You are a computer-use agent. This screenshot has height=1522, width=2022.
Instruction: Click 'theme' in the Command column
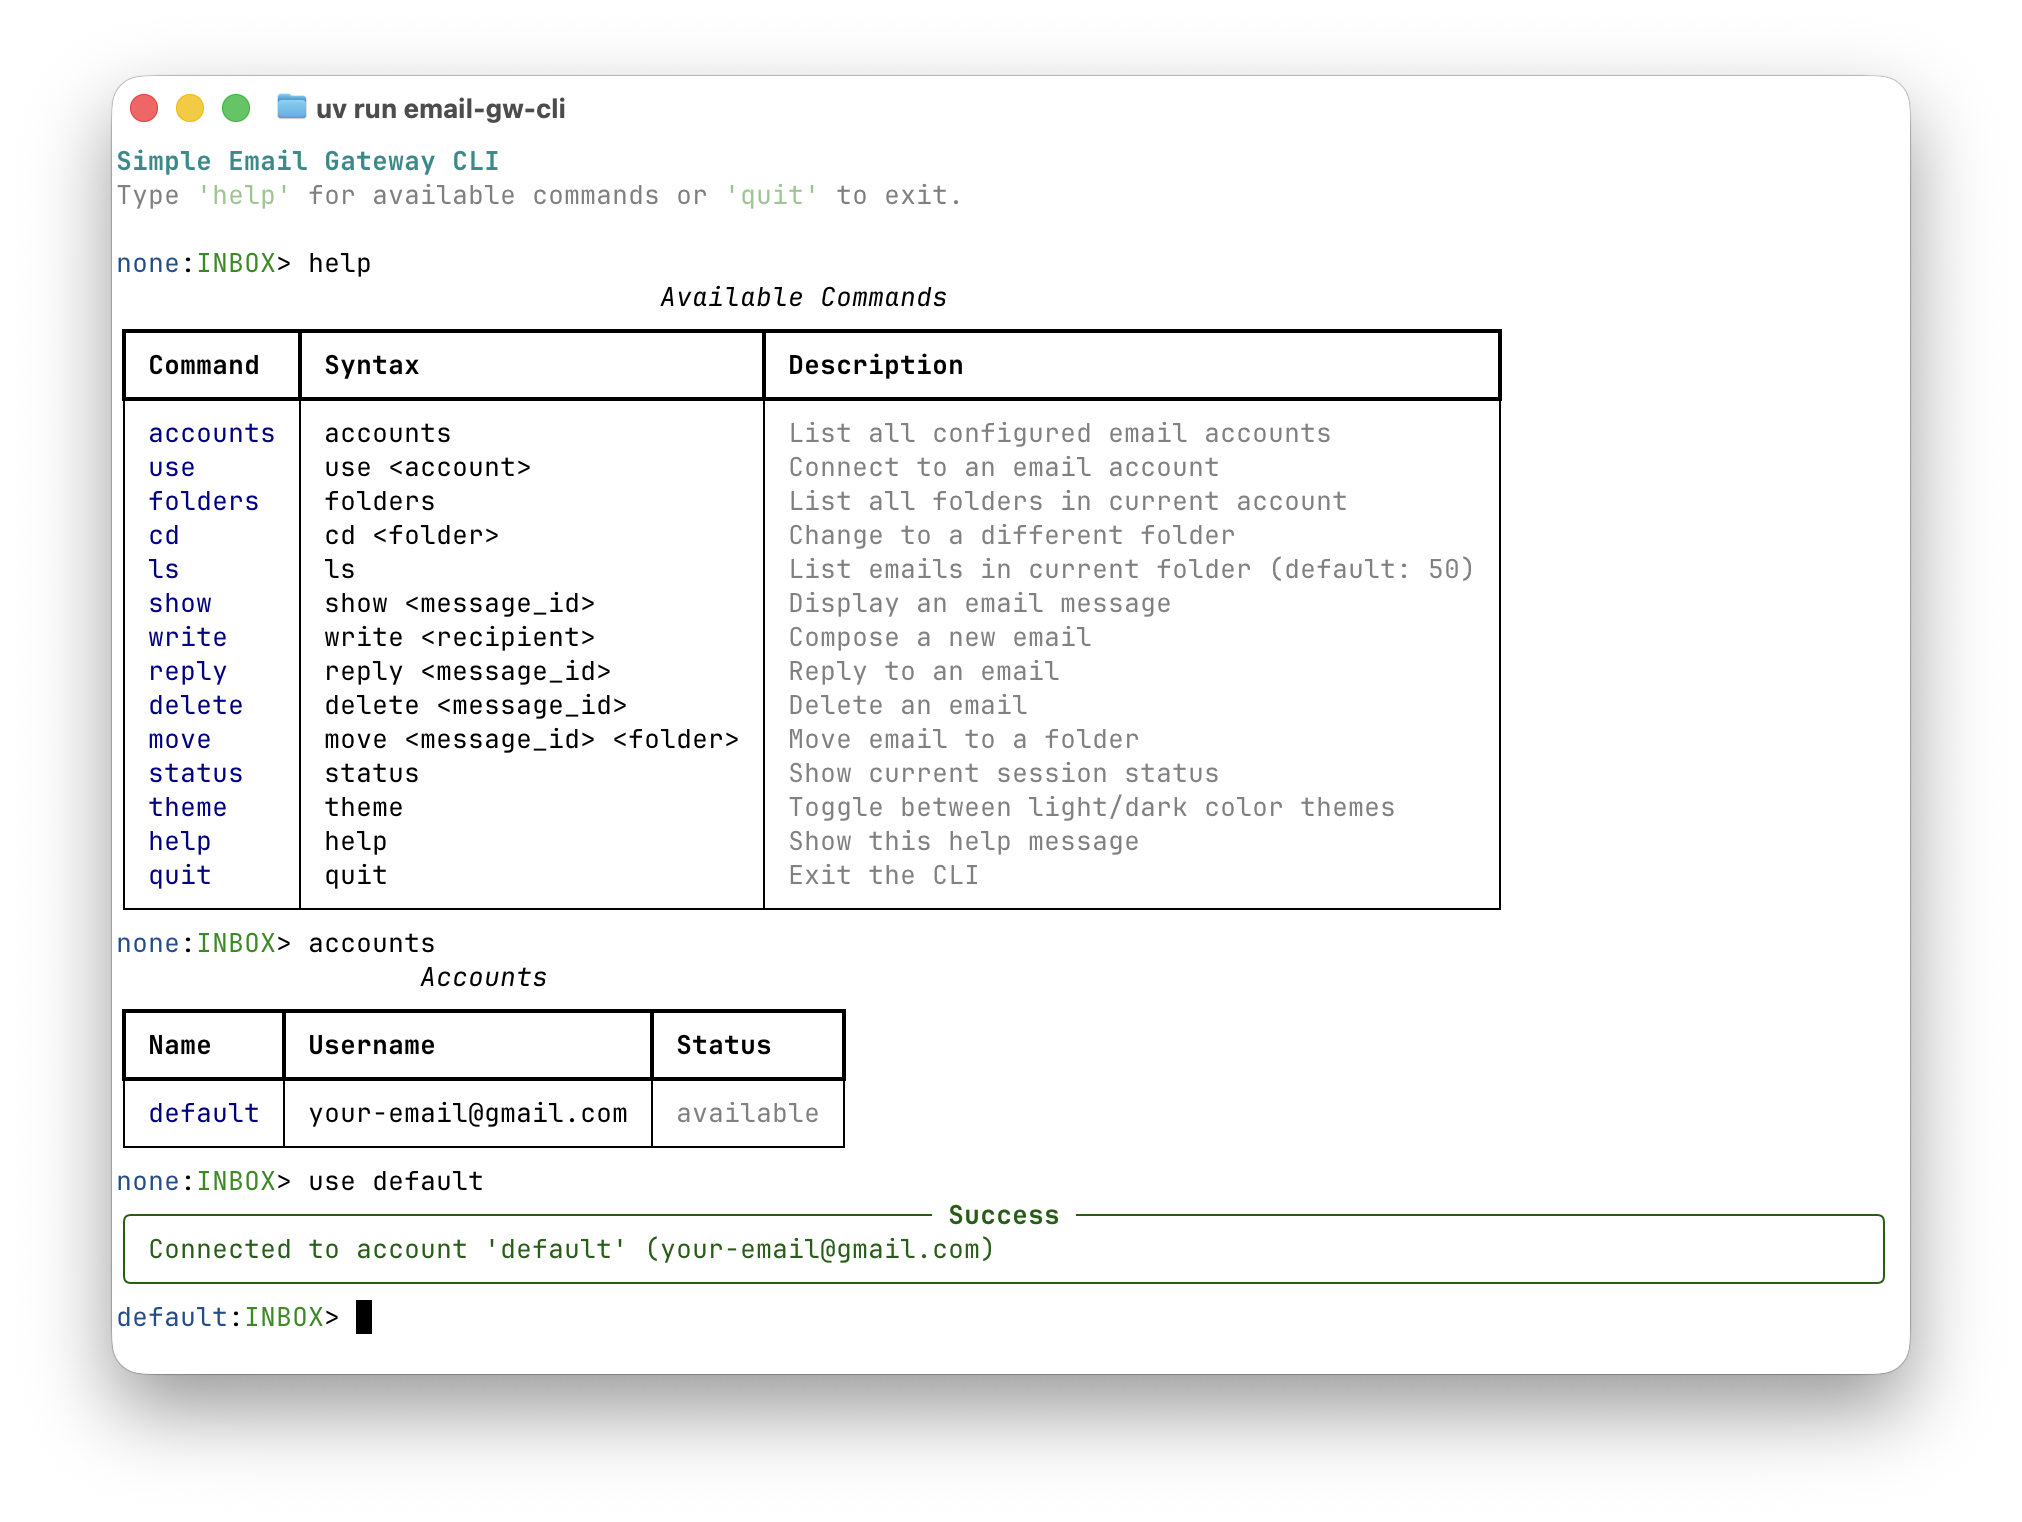[188, 807]
